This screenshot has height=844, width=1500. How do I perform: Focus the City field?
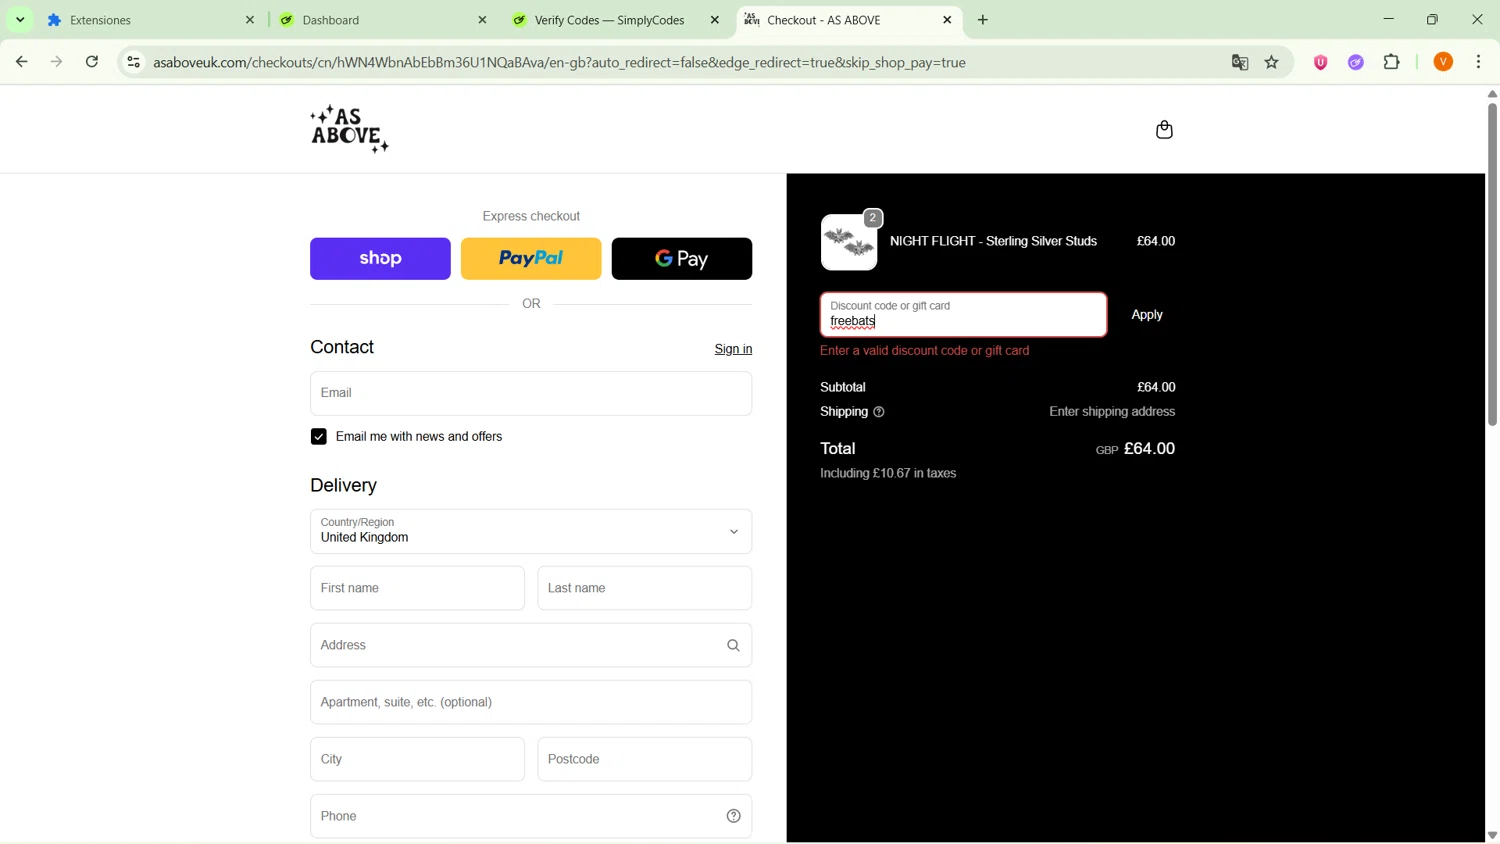417,760
